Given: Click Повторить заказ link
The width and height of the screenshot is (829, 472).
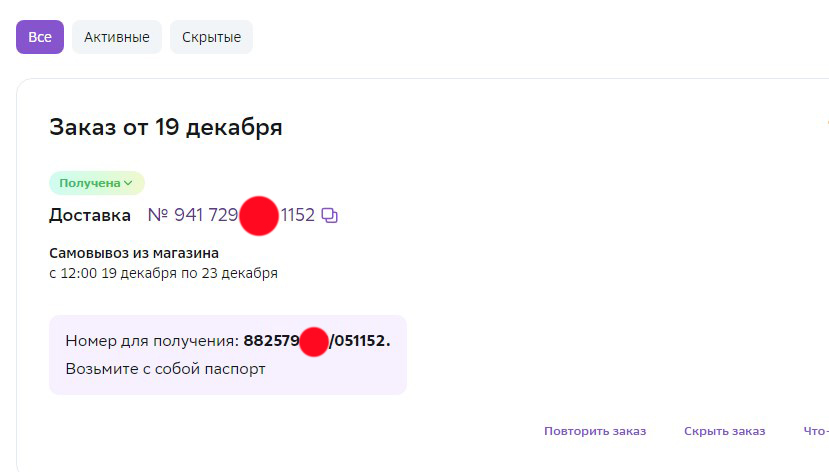Looking at the screenshot, I should [595, 431].
